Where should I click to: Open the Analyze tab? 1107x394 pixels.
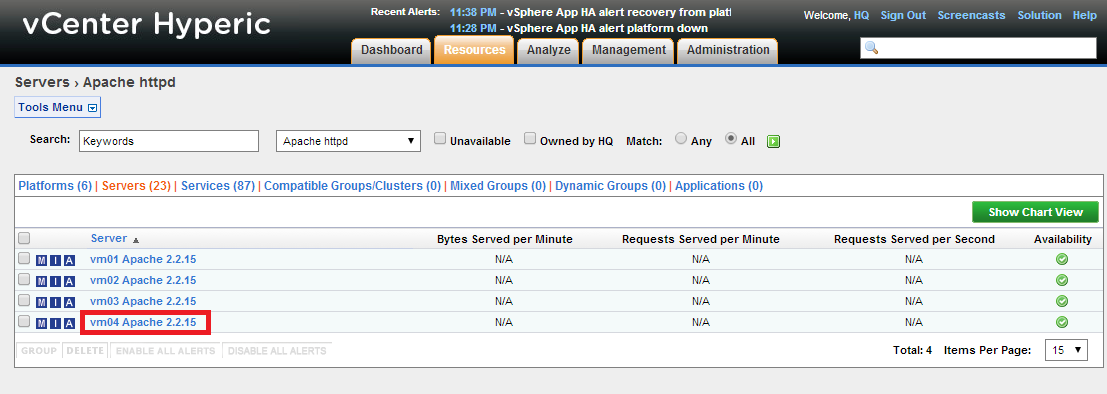point(549,50)
